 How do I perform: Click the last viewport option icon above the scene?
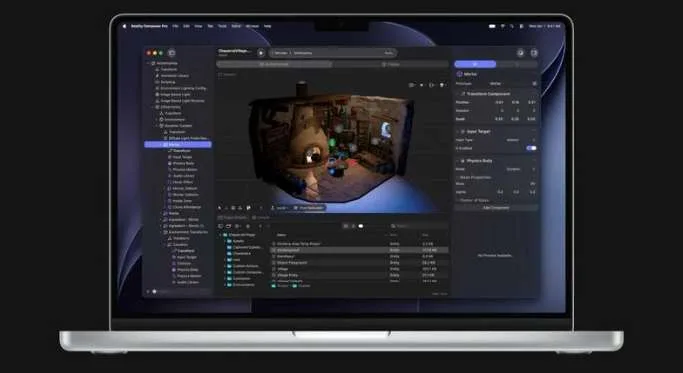[x=442, y=85]
